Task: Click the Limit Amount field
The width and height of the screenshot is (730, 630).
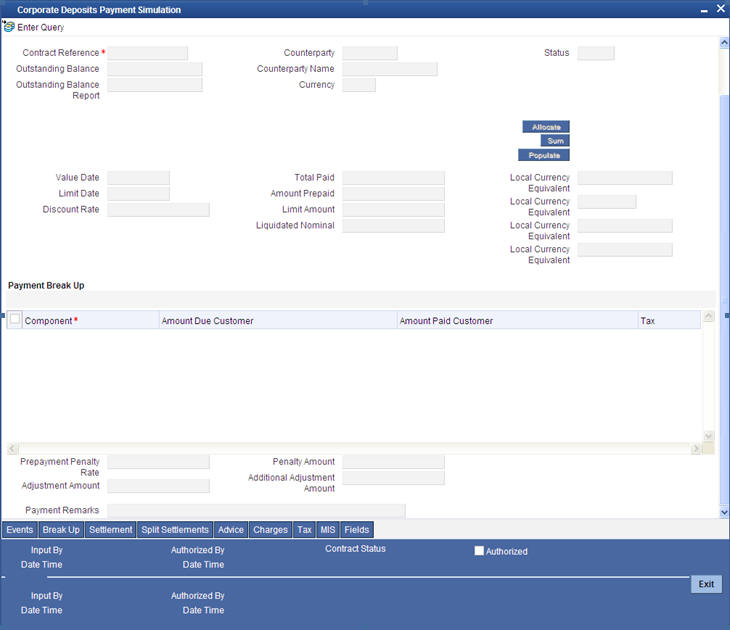Action: coord(394,210)
